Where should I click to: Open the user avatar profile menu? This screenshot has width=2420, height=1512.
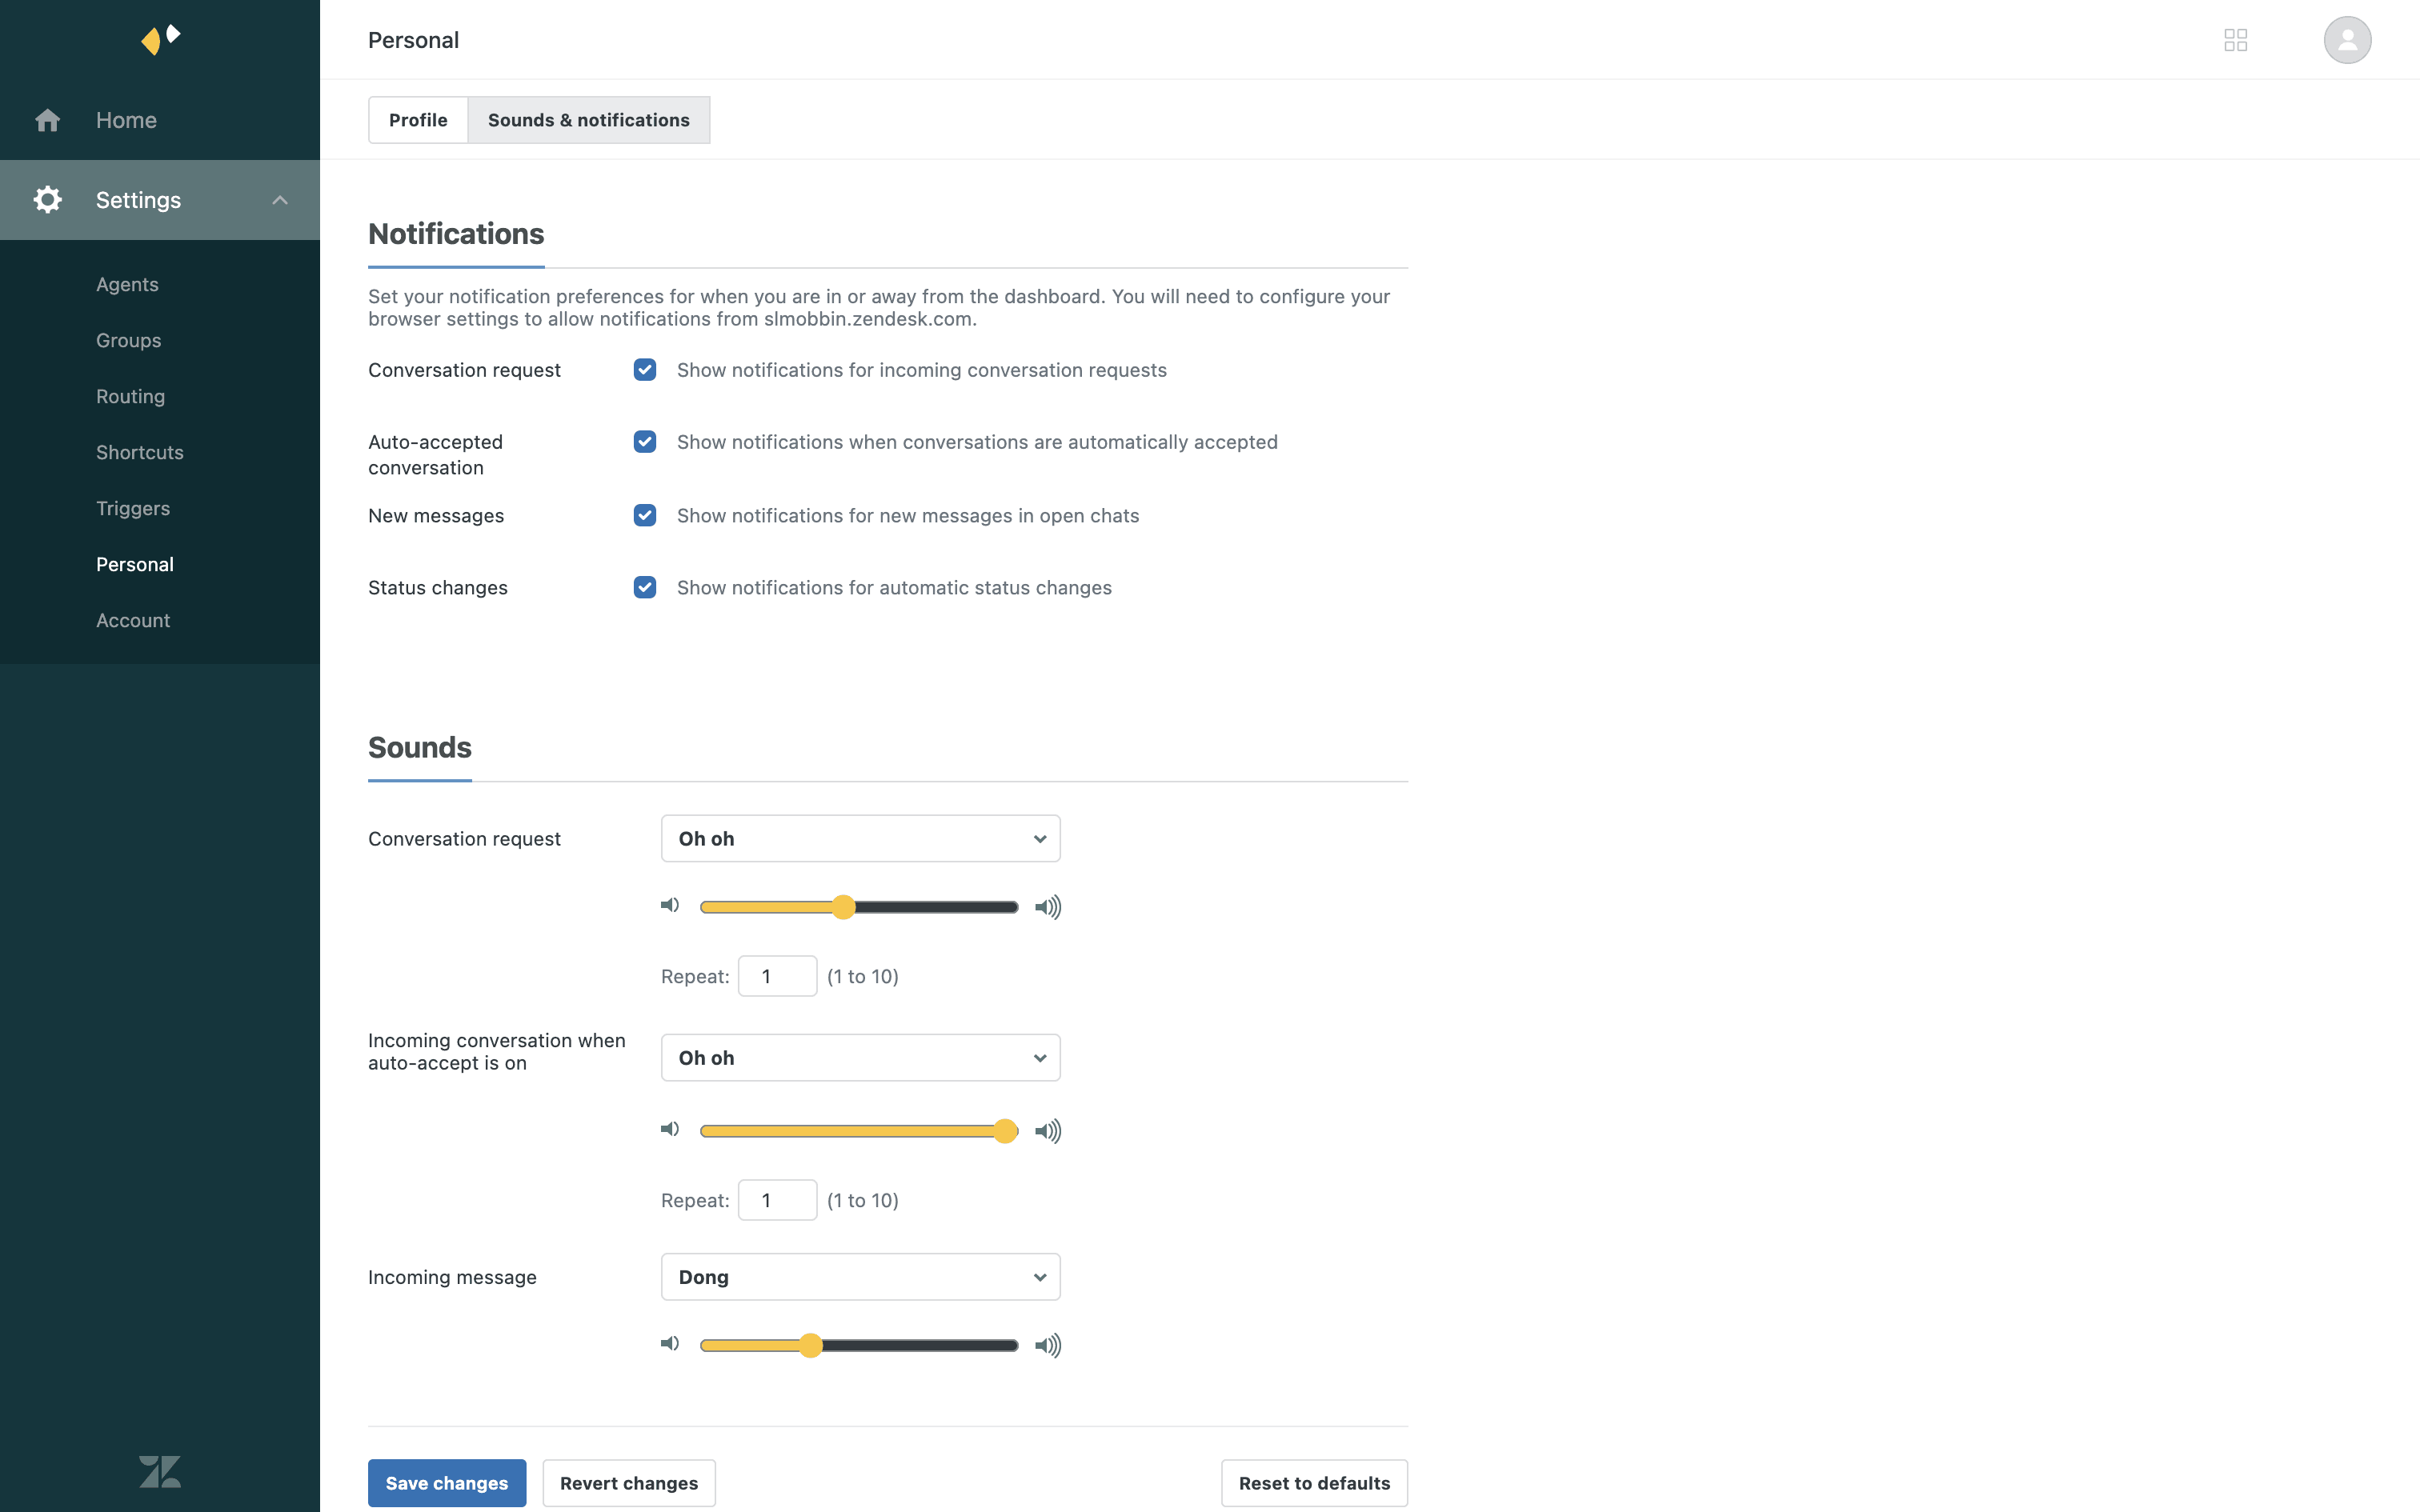[2347, 40]
